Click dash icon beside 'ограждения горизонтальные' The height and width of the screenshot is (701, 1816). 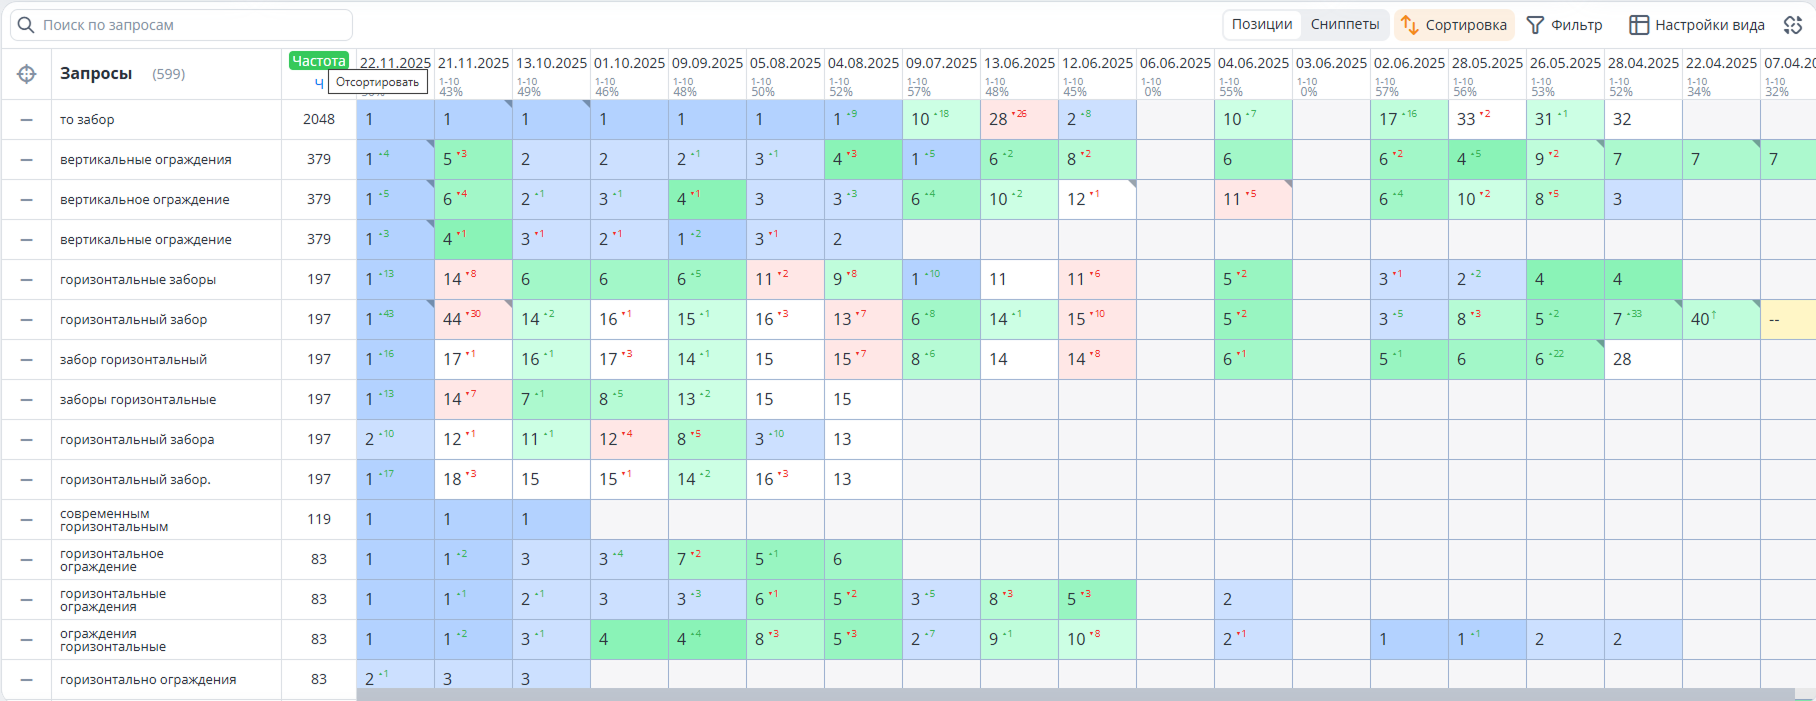(x=27, y=640)
